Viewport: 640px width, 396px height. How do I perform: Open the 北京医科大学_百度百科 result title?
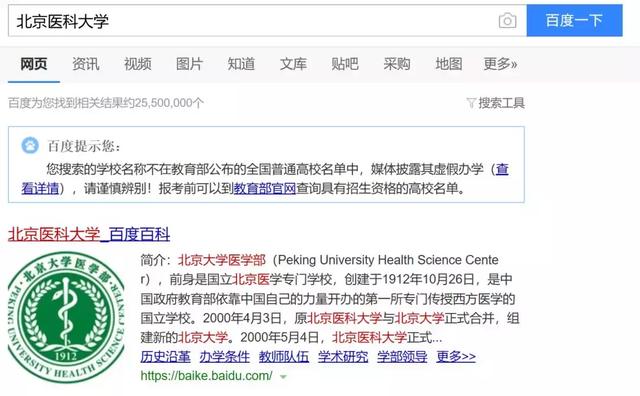pyautogui.click(x=89, y=234)
